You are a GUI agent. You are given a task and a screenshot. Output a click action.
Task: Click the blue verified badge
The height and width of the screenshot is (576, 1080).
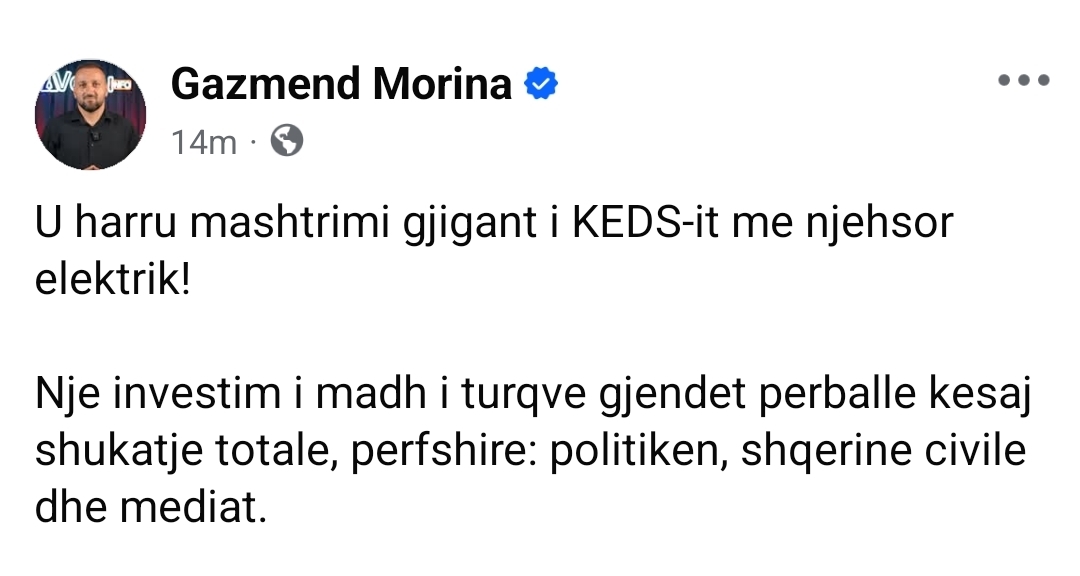tap(542, 85)
